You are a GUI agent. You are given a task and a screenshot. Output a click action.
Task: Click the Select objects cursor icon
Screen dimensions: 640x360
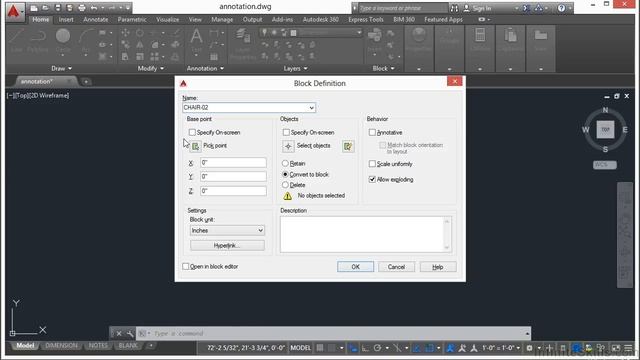click(x=288, y=146)
